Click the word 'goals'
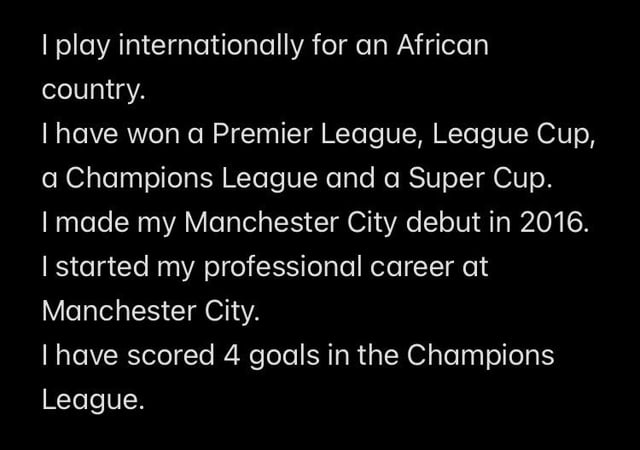 tap(284, 355)
